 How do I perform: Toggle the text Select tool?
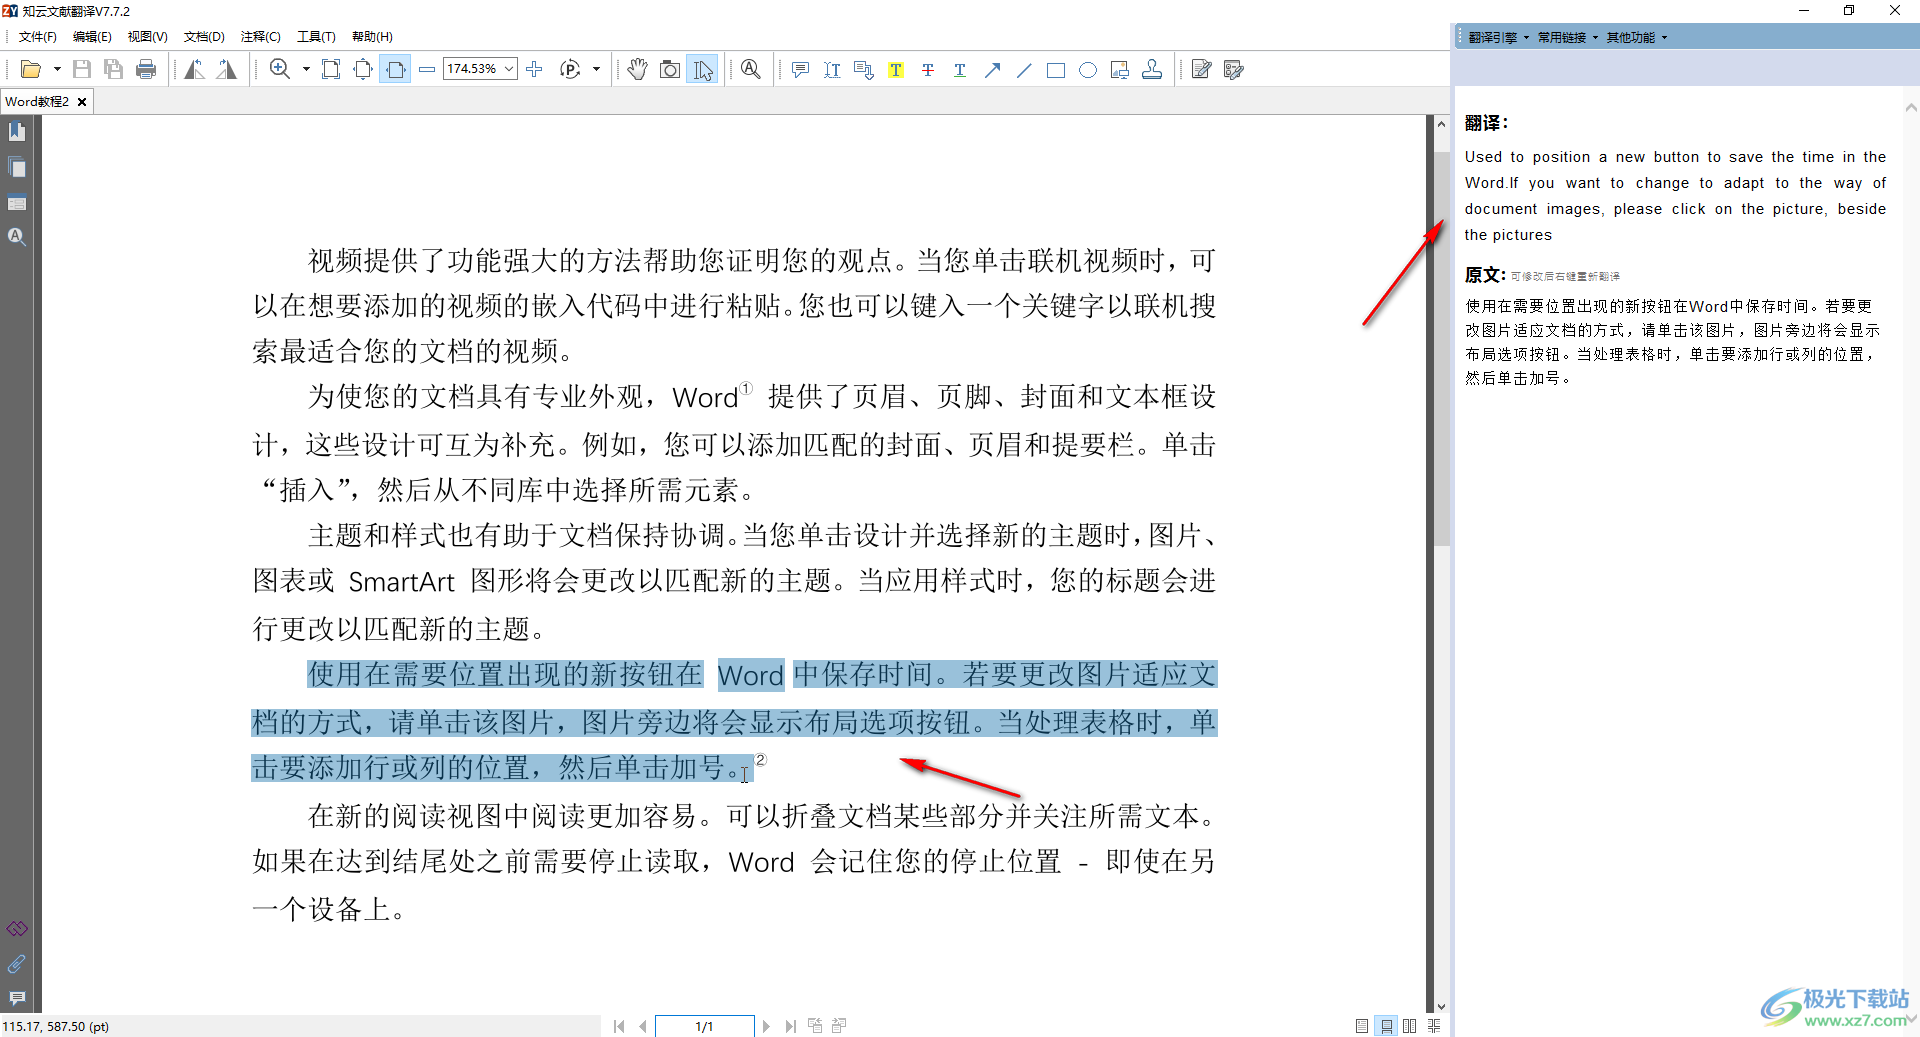pos(703,69)
